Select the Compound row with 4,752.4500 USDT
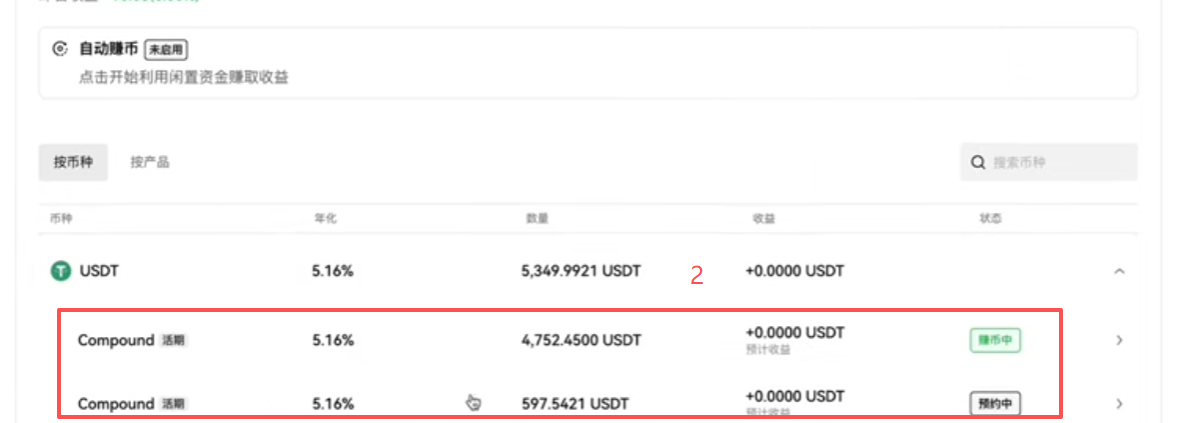 coord(588,340)
